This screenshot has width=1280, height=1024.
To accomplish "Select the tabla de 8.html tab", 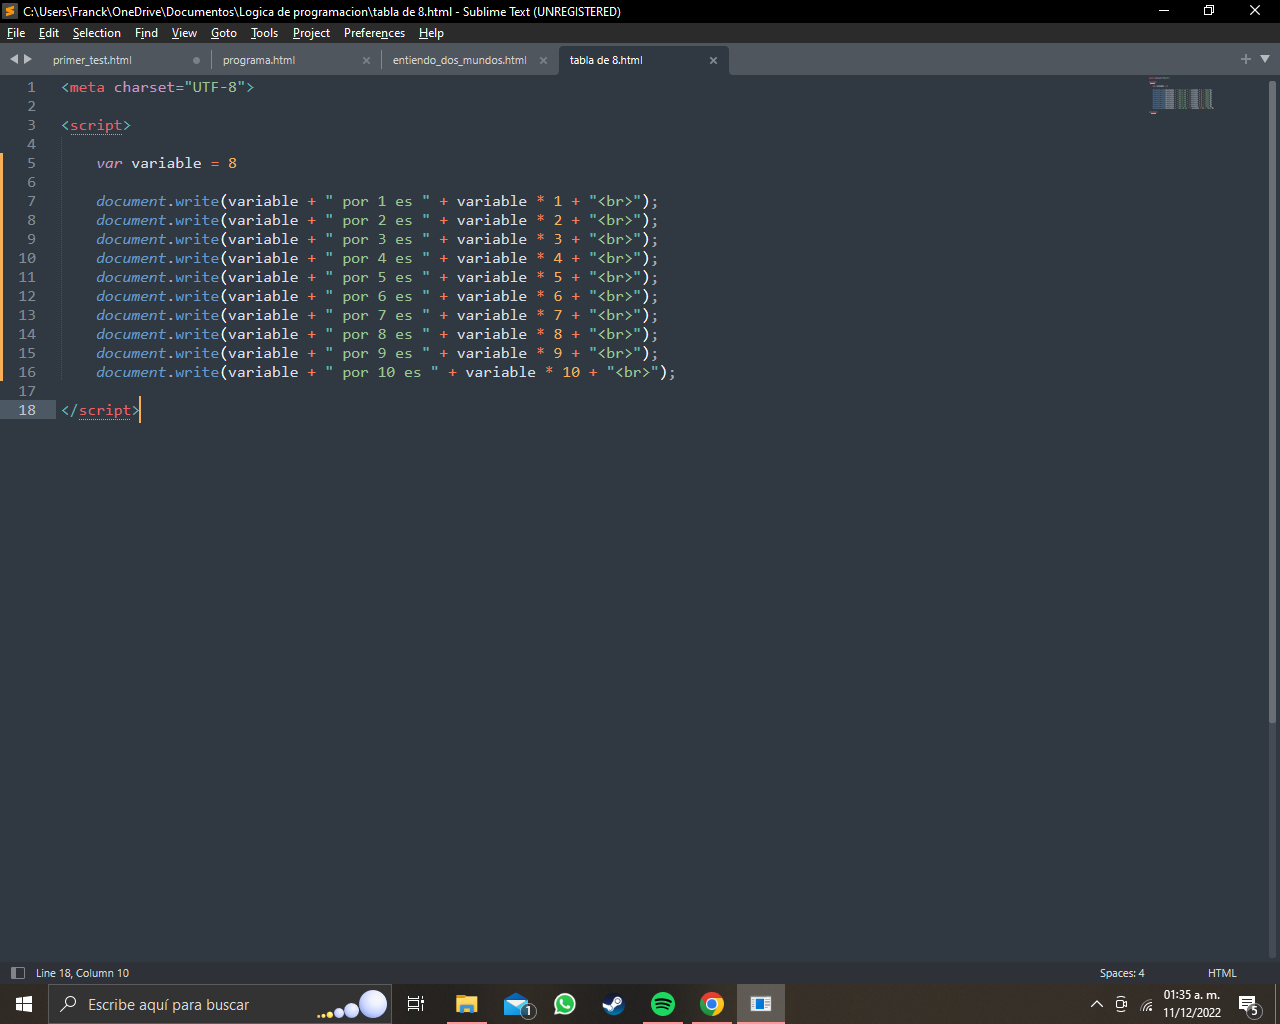I will pyautogui.click(x=606, y=60).
